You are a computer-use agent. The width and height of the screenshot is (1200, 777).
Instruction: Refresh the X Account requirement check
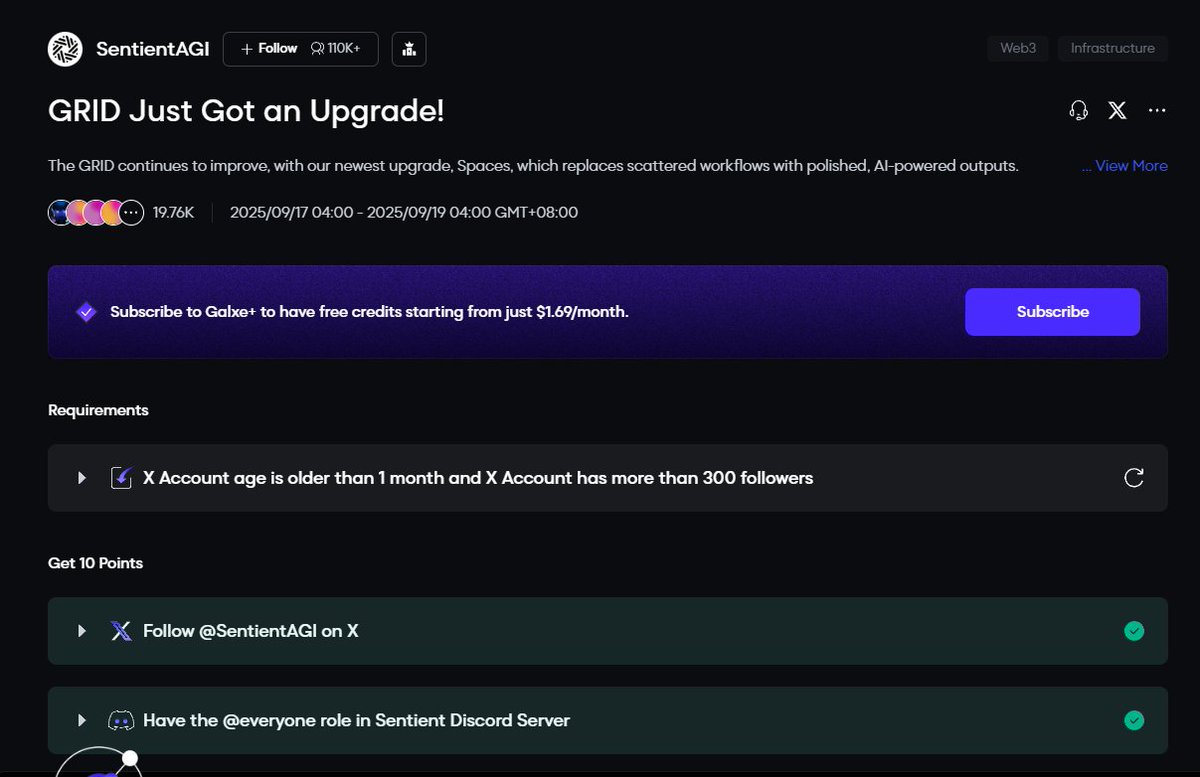click(x=1134, y=478)
